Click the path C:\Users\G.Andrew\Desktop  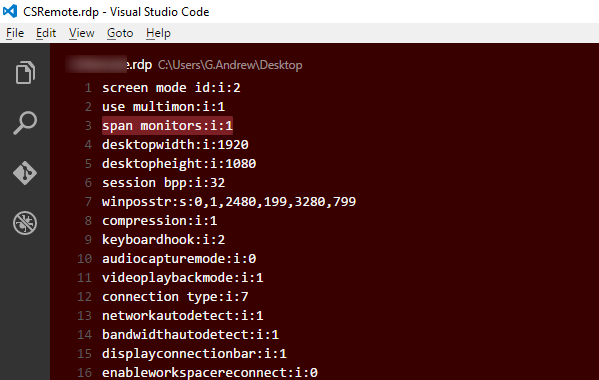(230, 65)
